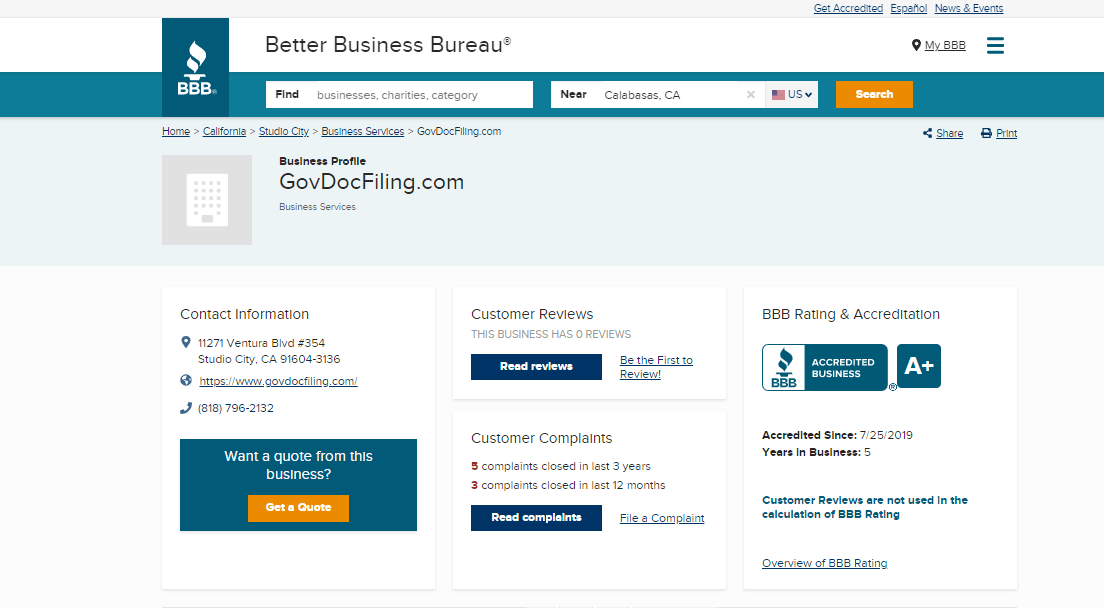The height and width of the screenshot is (608, 1104).
Task: Click the A+ rating badge
Action: pos(919,366)
